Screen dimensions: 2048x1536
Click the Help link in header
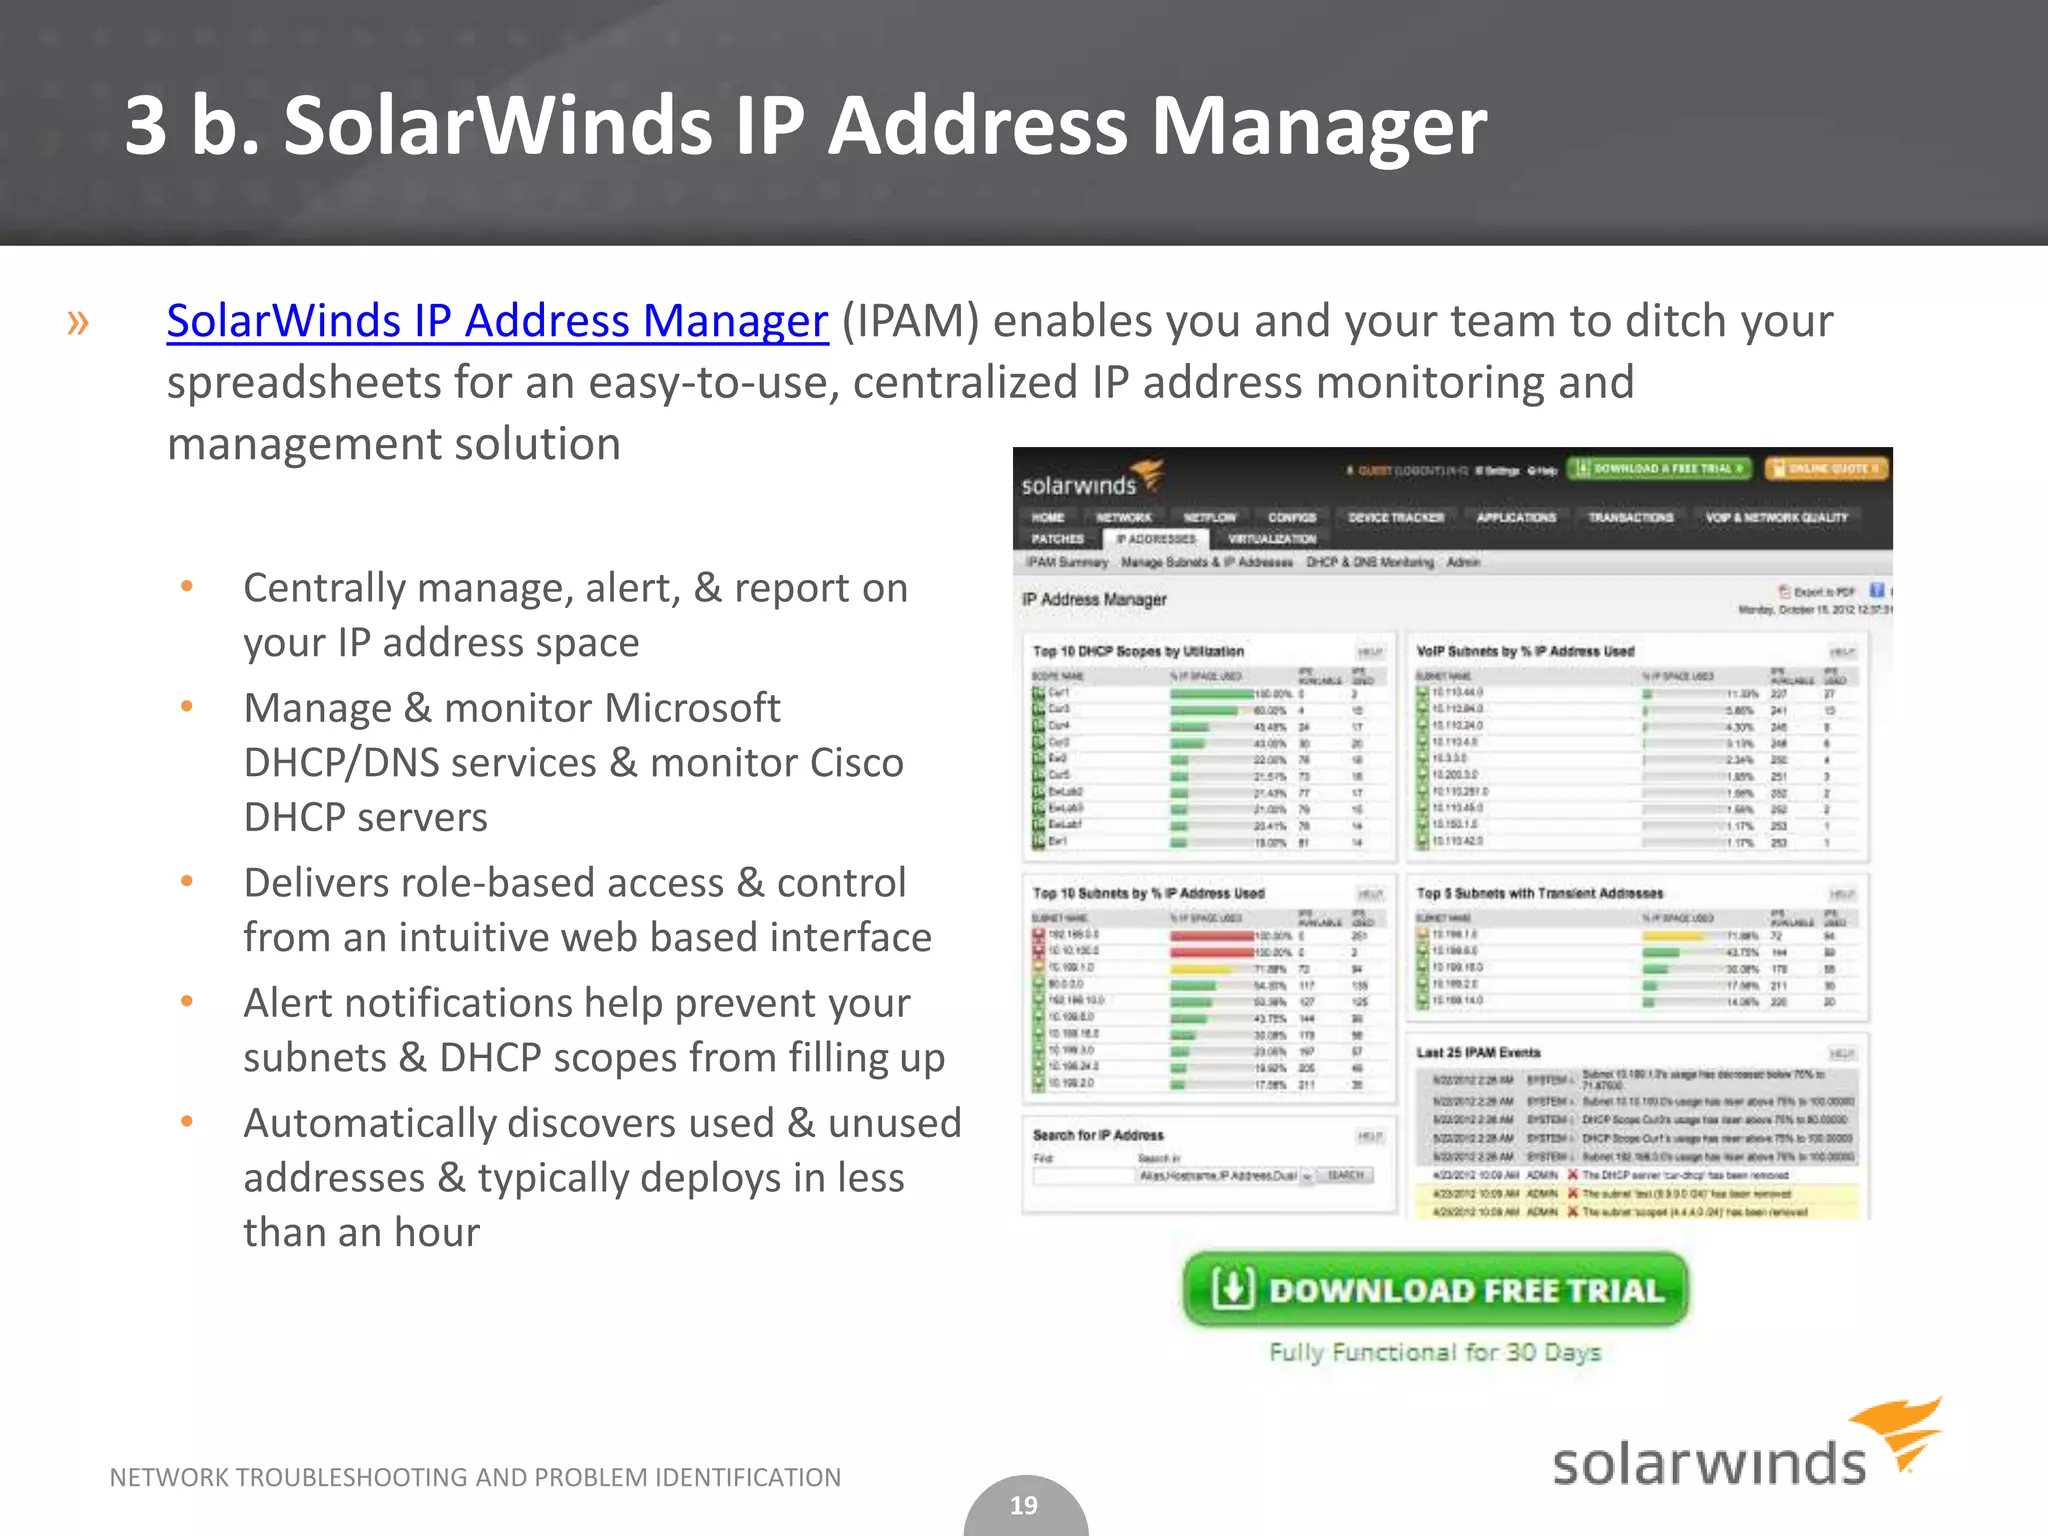[x=1541, y=470]
